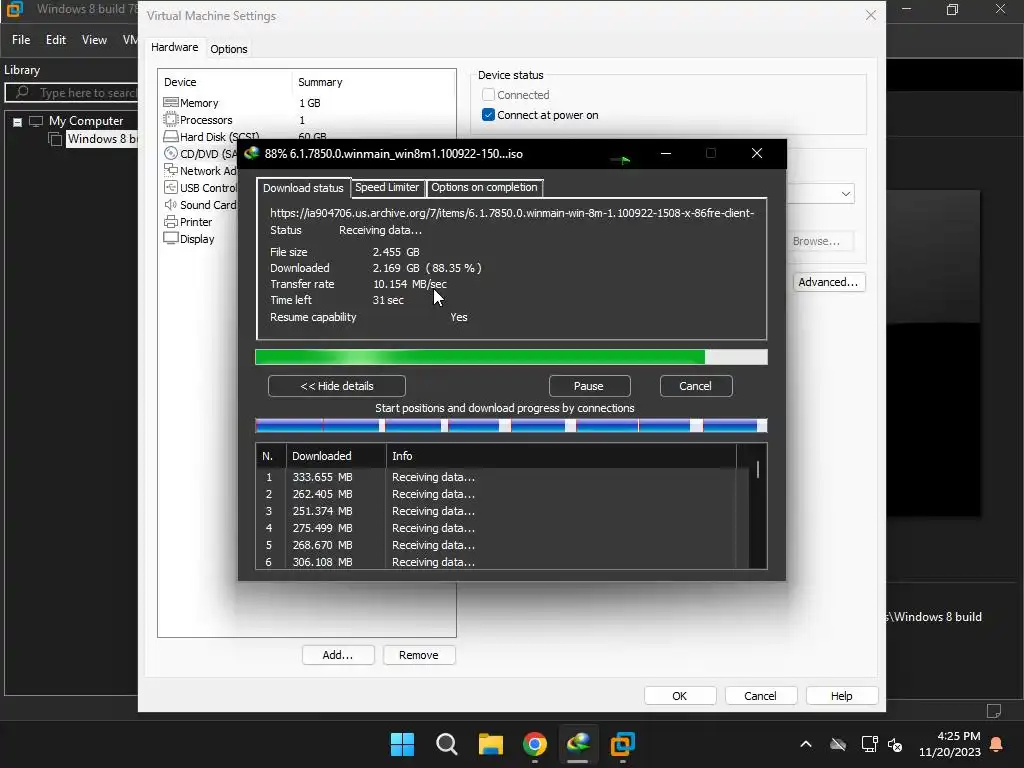This screenshot has height=768, width=1024.
Task: Switch to VMware Workstation in taskbar
Action: coord(622,744)
